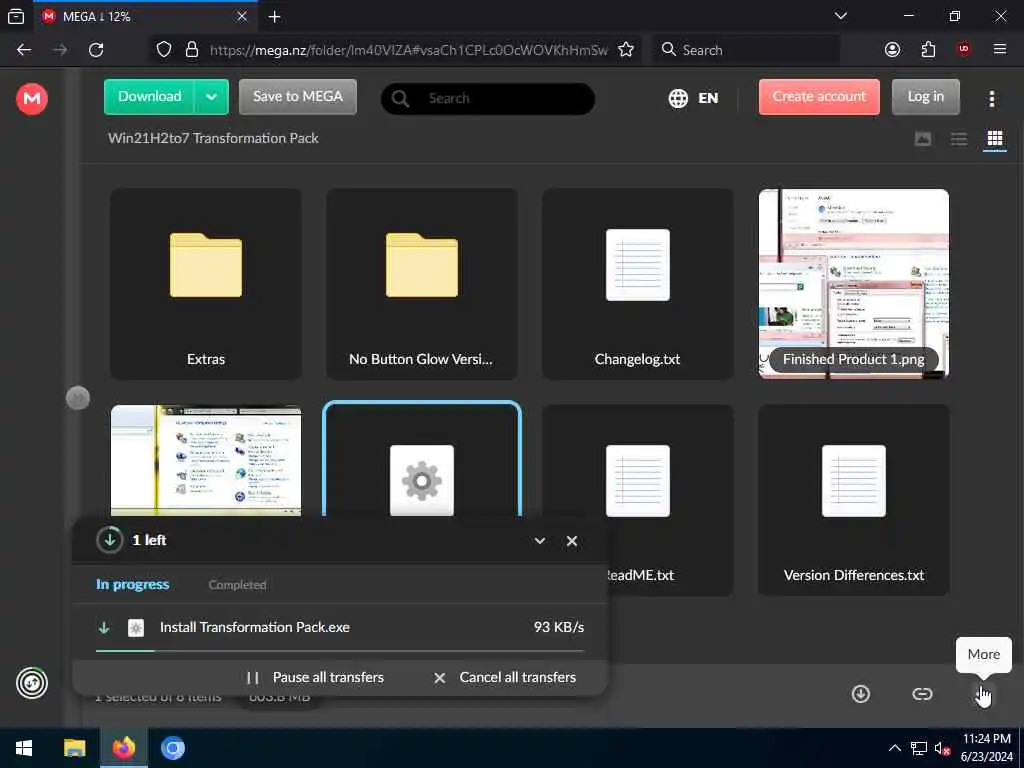Image resolution: width=1024 pixels, height=768 pixels.
Task: Click the Win21H2to7 Transformation Pack title
Action: coord(213,138)
